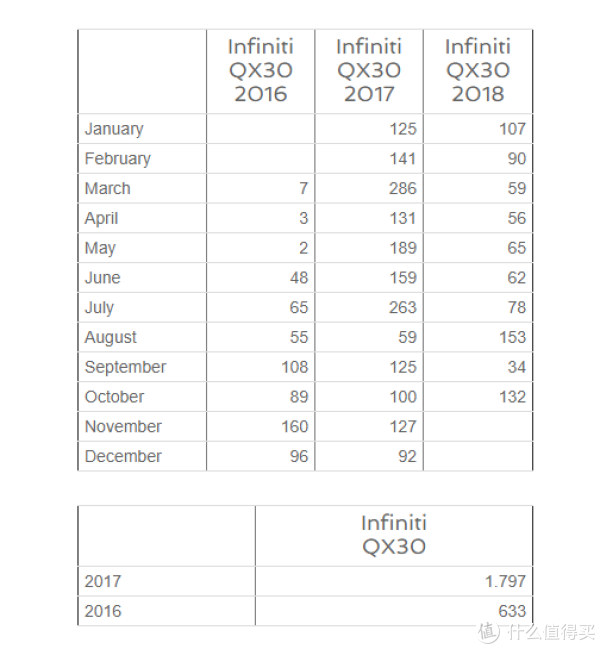This screenshot has height=649, width=600.
Task: Click the January 2017 value 125
Action: pyautogui.click(x=403, y=129)
